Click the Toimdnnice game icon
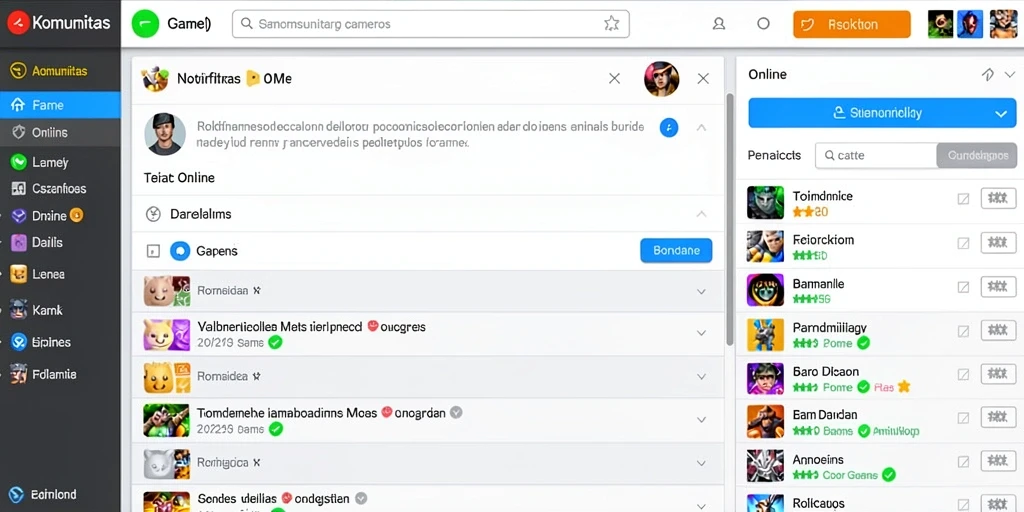This screenshot has width=1024, height=512. coord(765,202)
